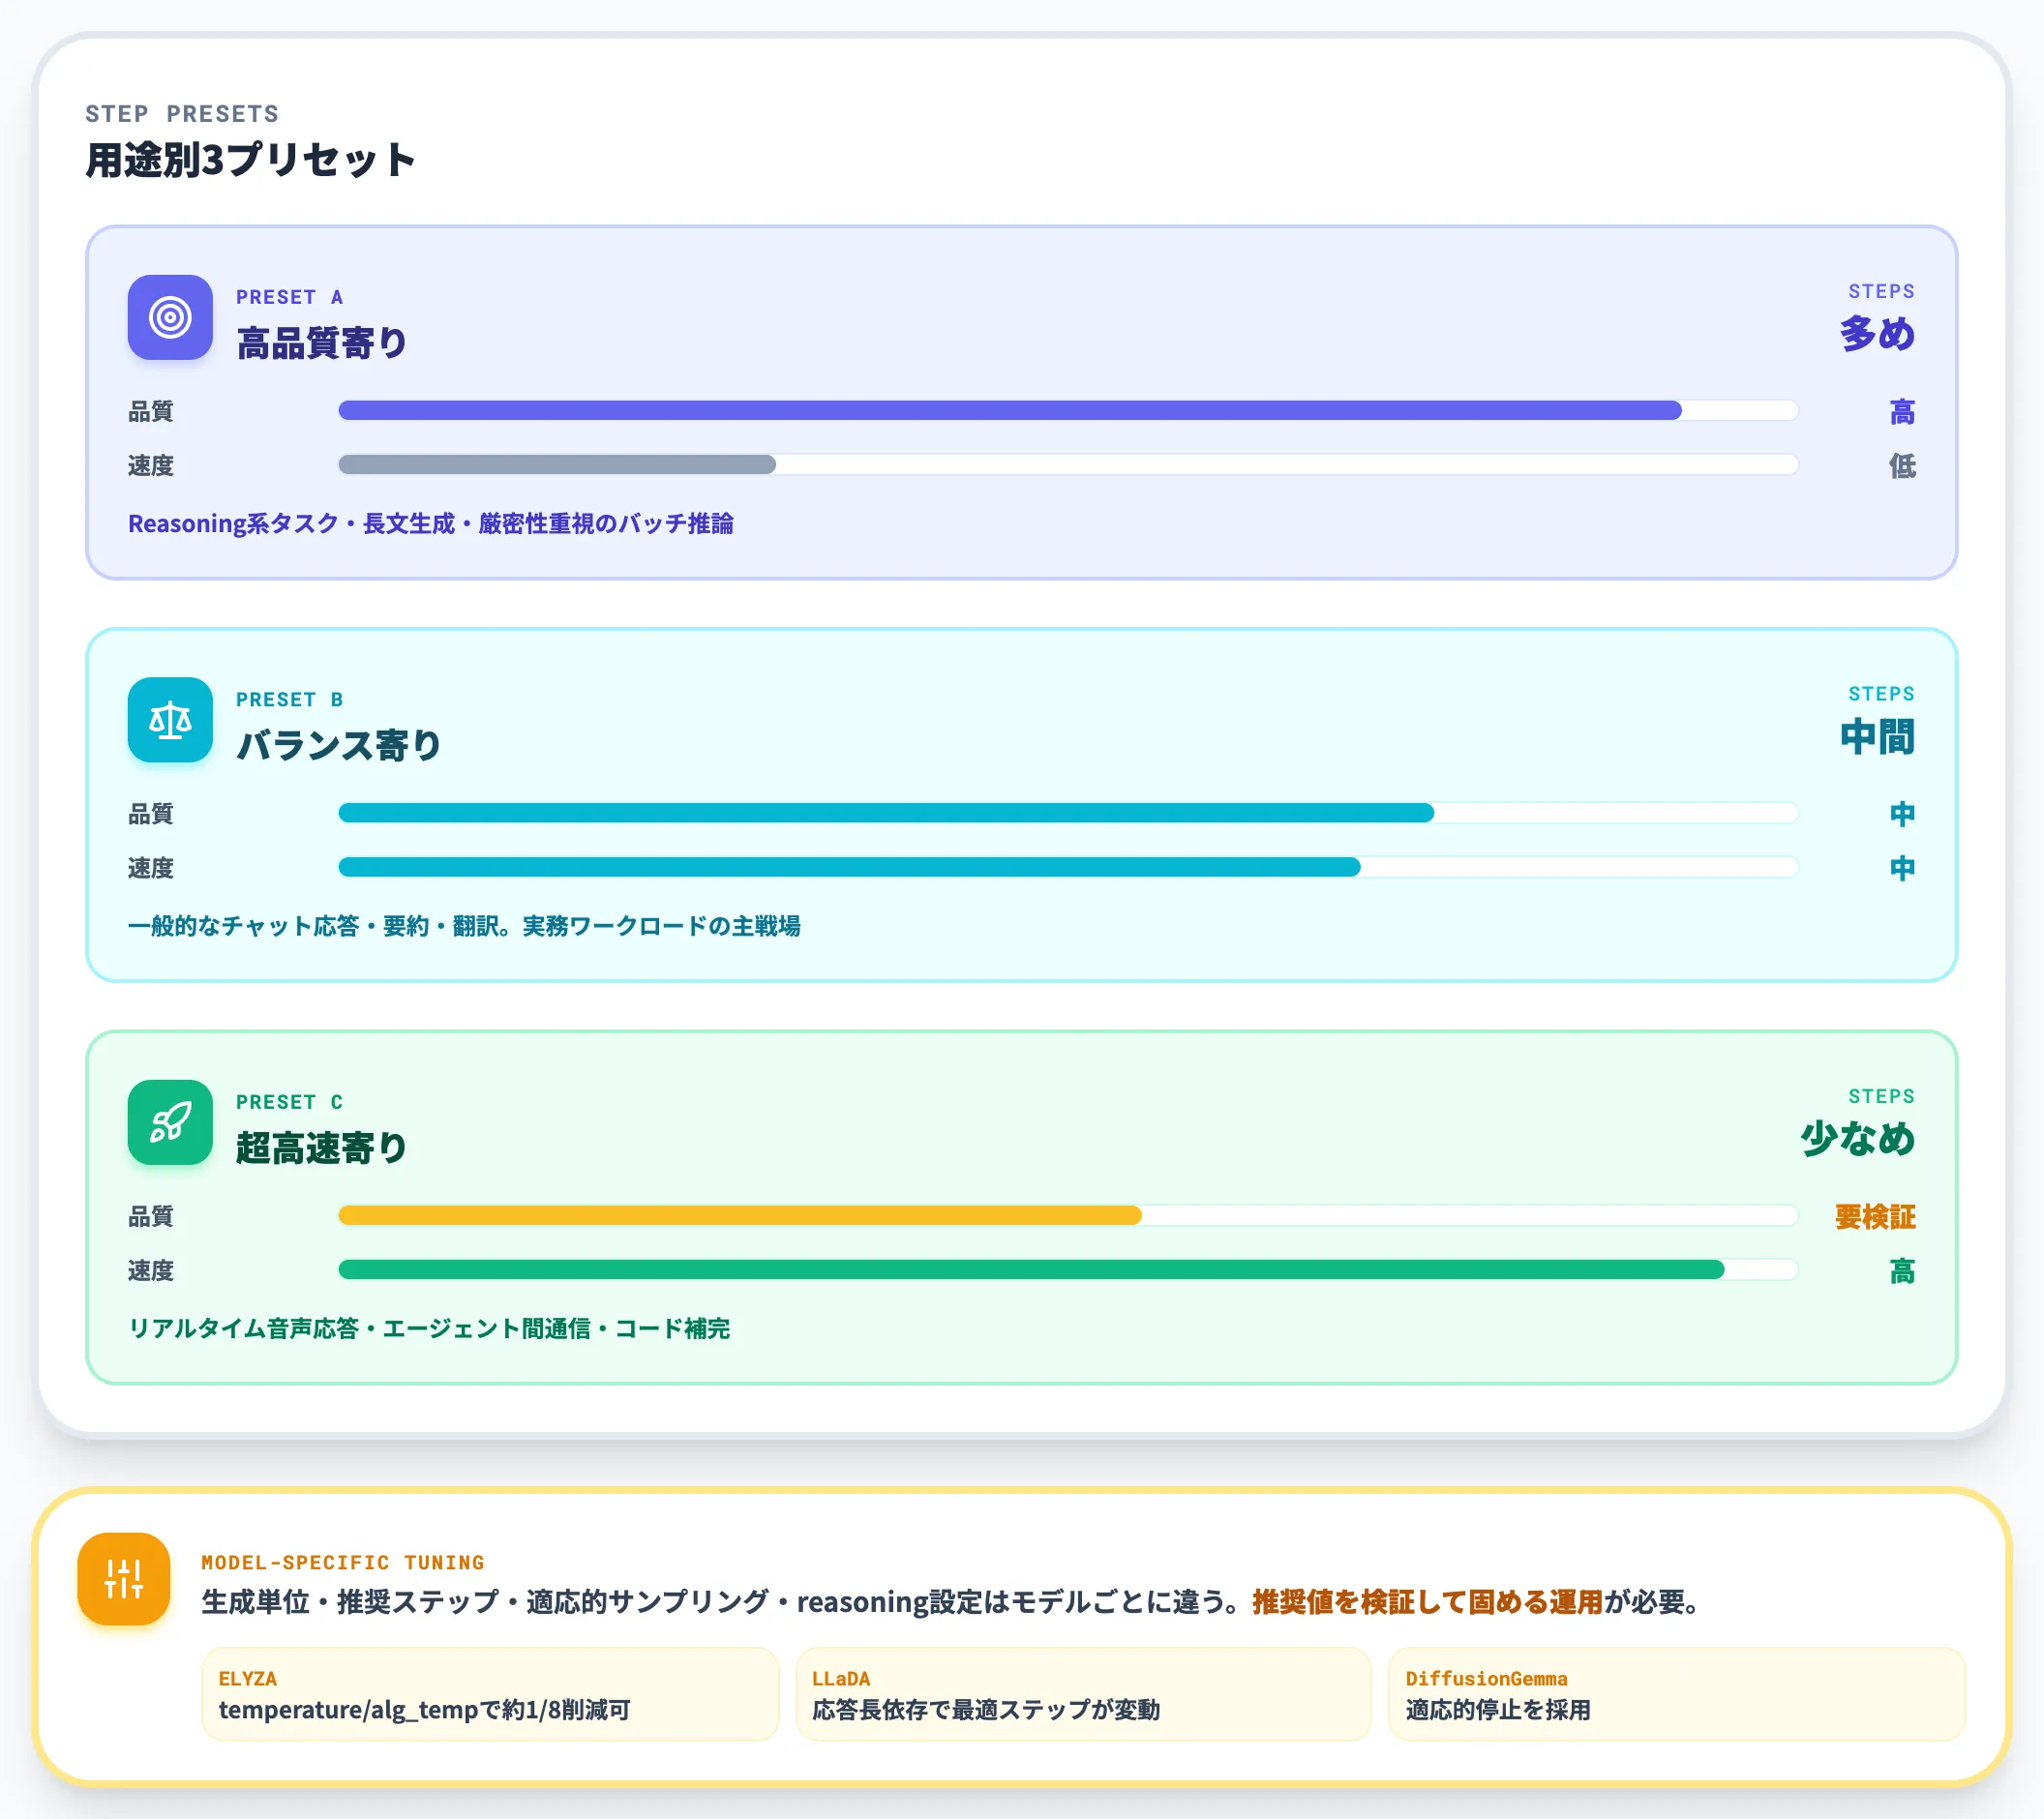Viewport: 2044px width, 1819px height.
Task: Click the Preset C 速度 green progress bar
Action: tap(1068, 1270)
